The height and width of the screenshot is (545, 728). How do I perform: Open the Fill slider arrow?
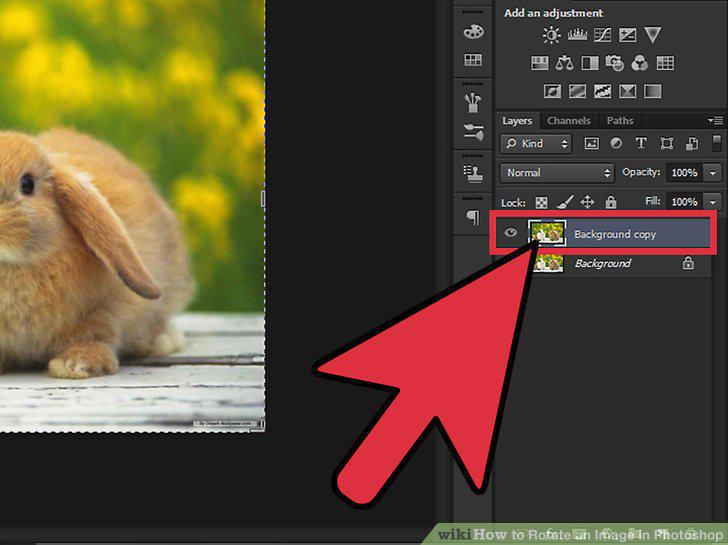click(x=713, y=202)
